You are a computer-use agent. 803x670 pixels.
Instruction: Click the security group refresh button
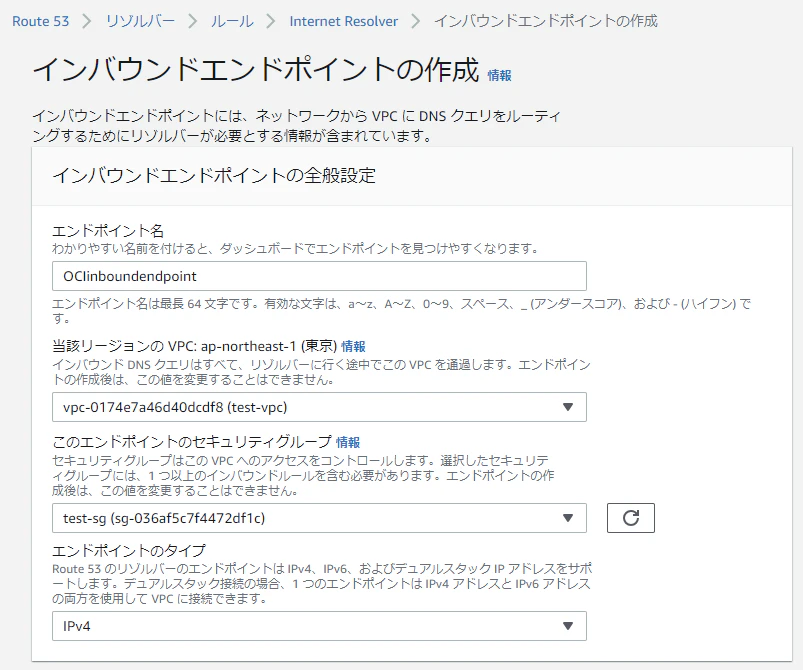pyautogui.click(x=630, y=518)
